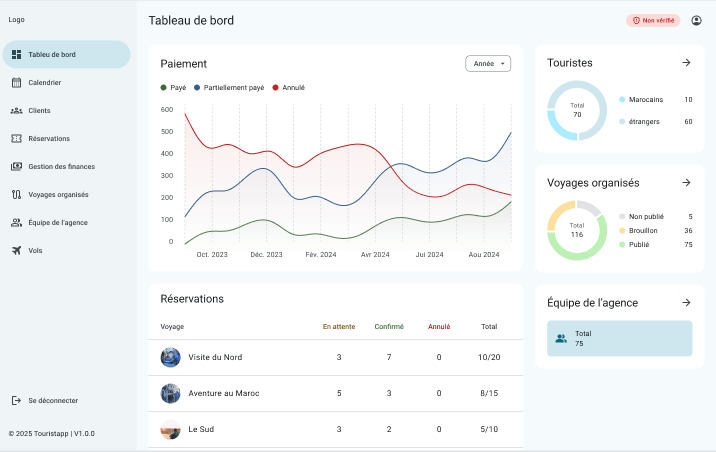Click the Voyages organisés route icon
The height and width of the screenshot is (452, 716).
click(17, 195)
